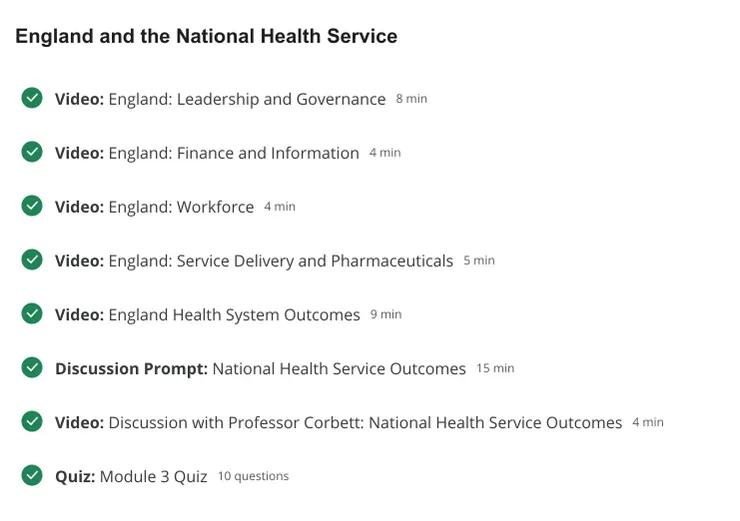This screenshot has height=521, width=740.
Task: Click the checkmark beside England Health System Outcomes
Action: click(32, 314)
